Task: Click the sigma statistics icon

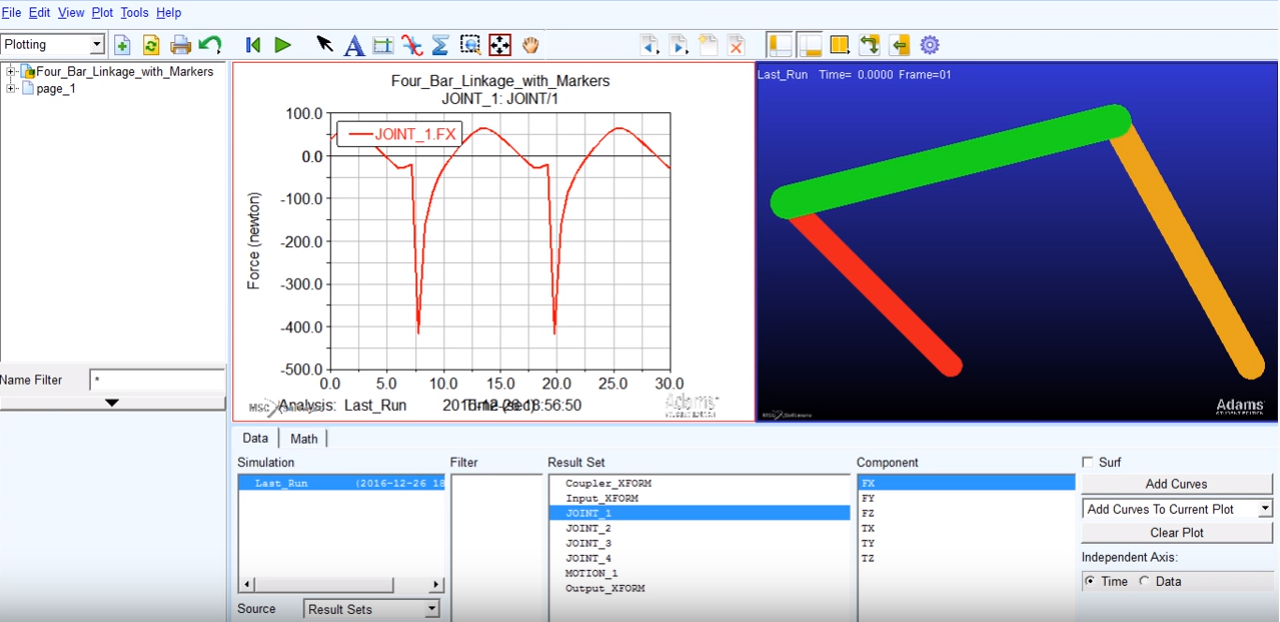Action: click(x=441, y=45)
